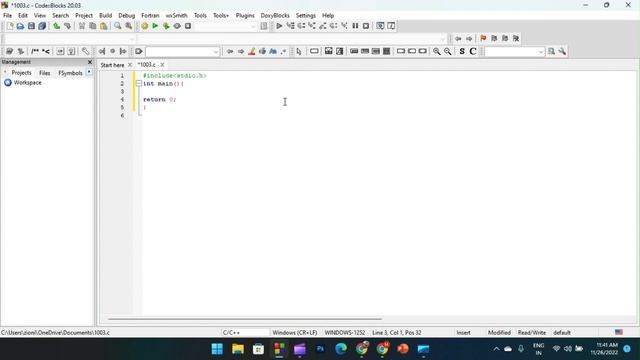Jump back in navigation history
Image resolution: width=640 pixels, height=360 pixels.
pos(458,38)
